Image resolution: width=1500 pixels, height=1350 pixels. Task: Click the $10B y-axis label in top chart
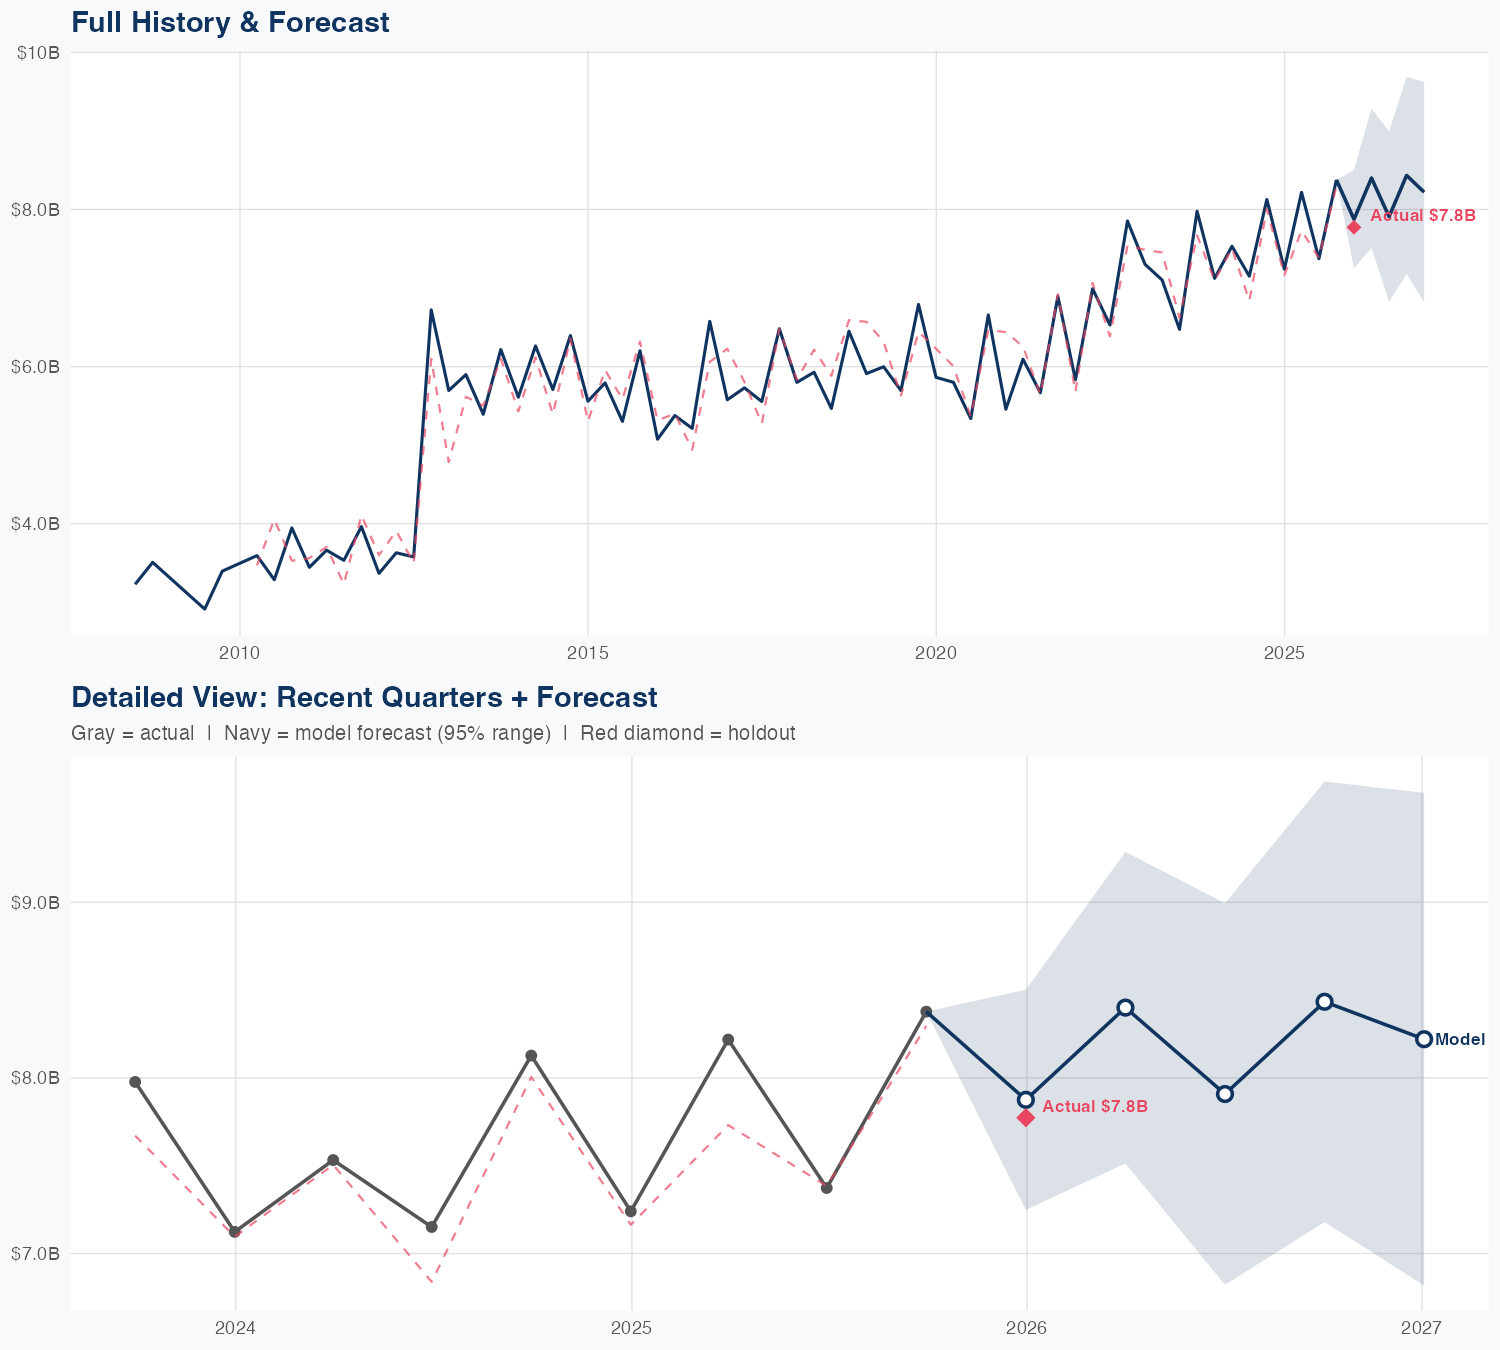pyautogui.click(x=38, y=53)
